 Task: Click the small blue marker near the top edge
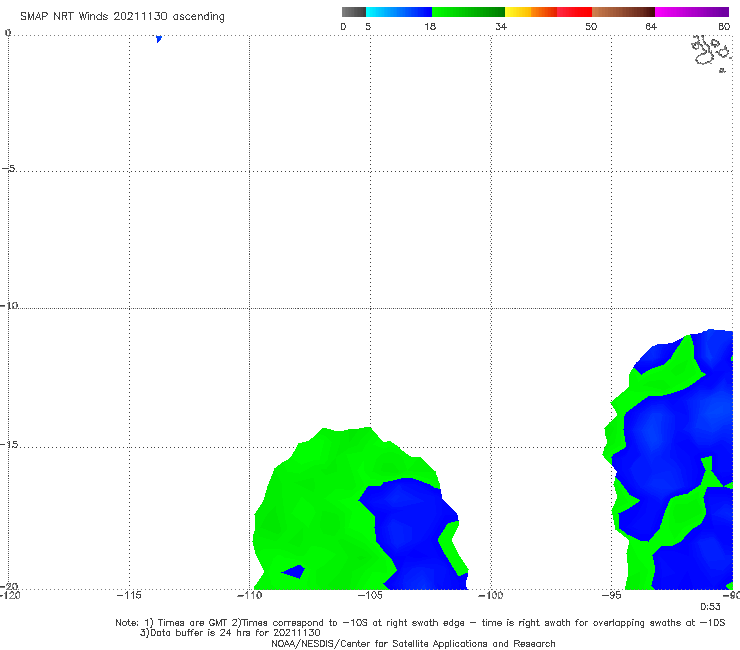159,39
